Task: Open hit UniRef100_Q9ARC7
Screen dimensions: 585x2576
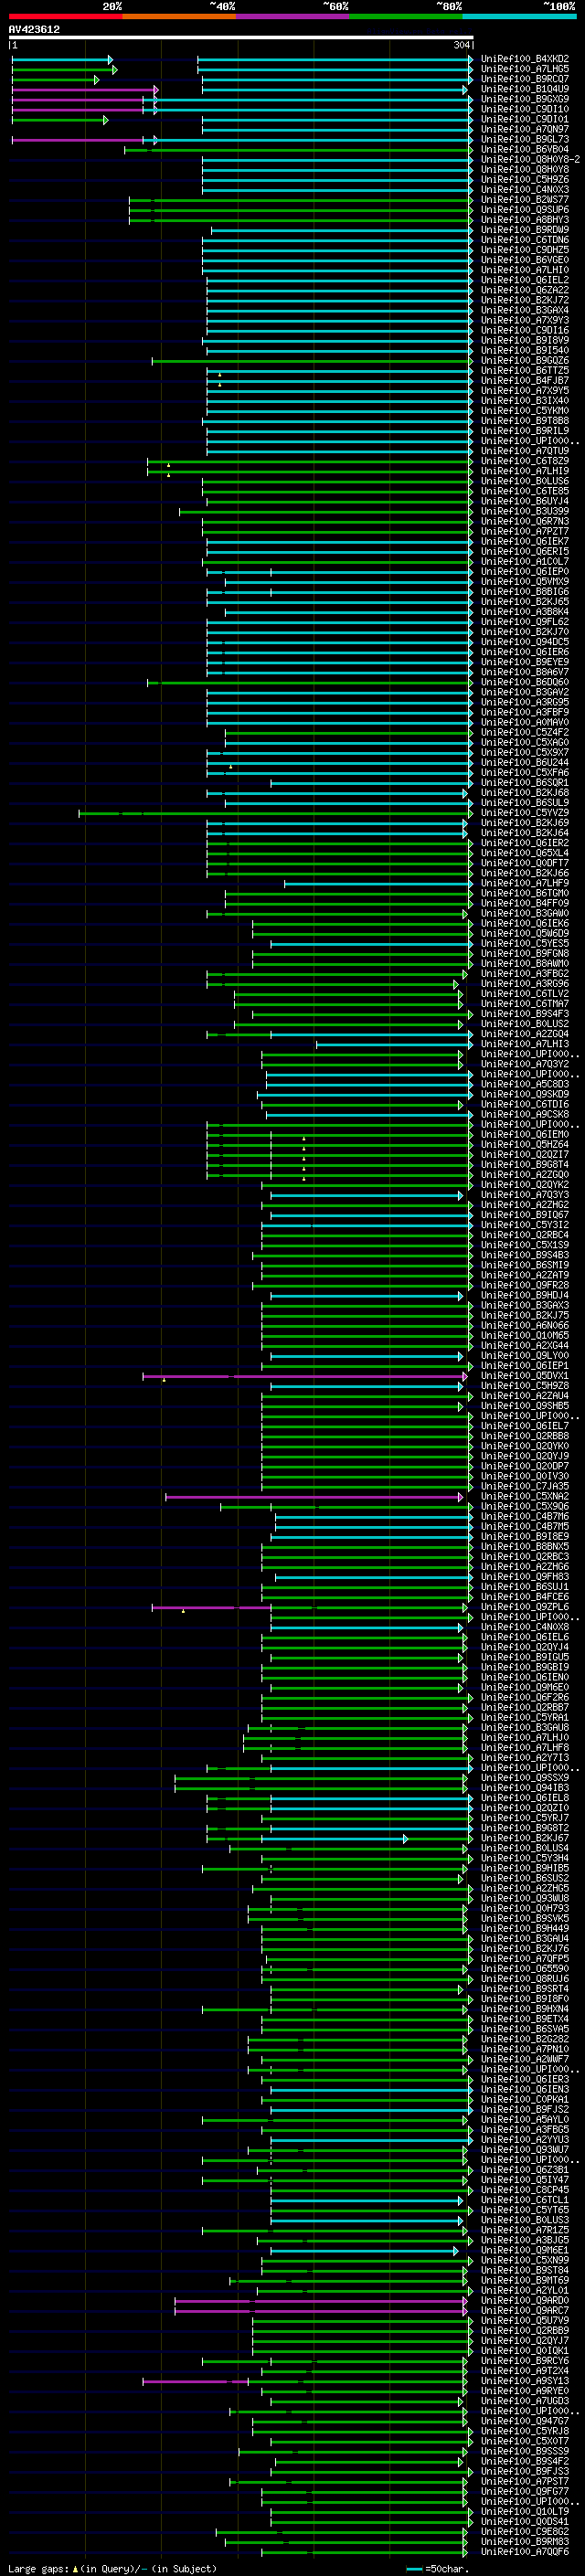Action: [x=525, y=2311]
